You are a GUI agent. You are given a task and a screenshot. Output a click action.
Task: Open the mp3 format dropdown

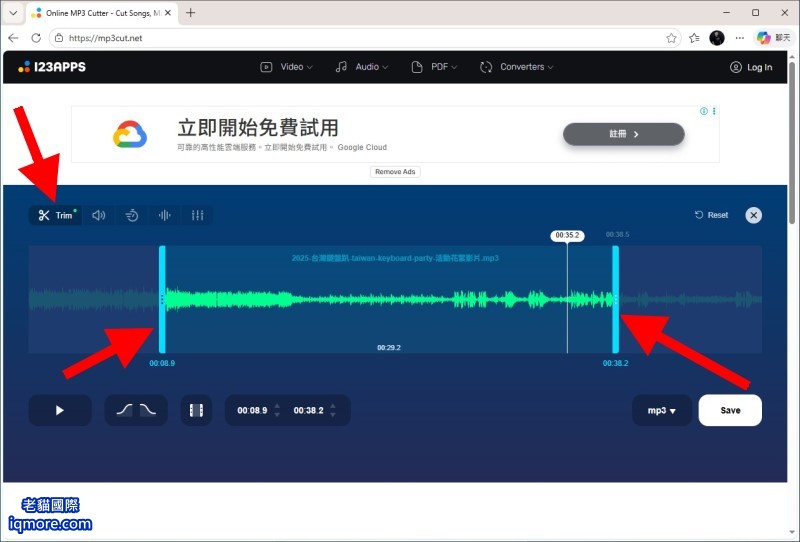tap(662, 410)
